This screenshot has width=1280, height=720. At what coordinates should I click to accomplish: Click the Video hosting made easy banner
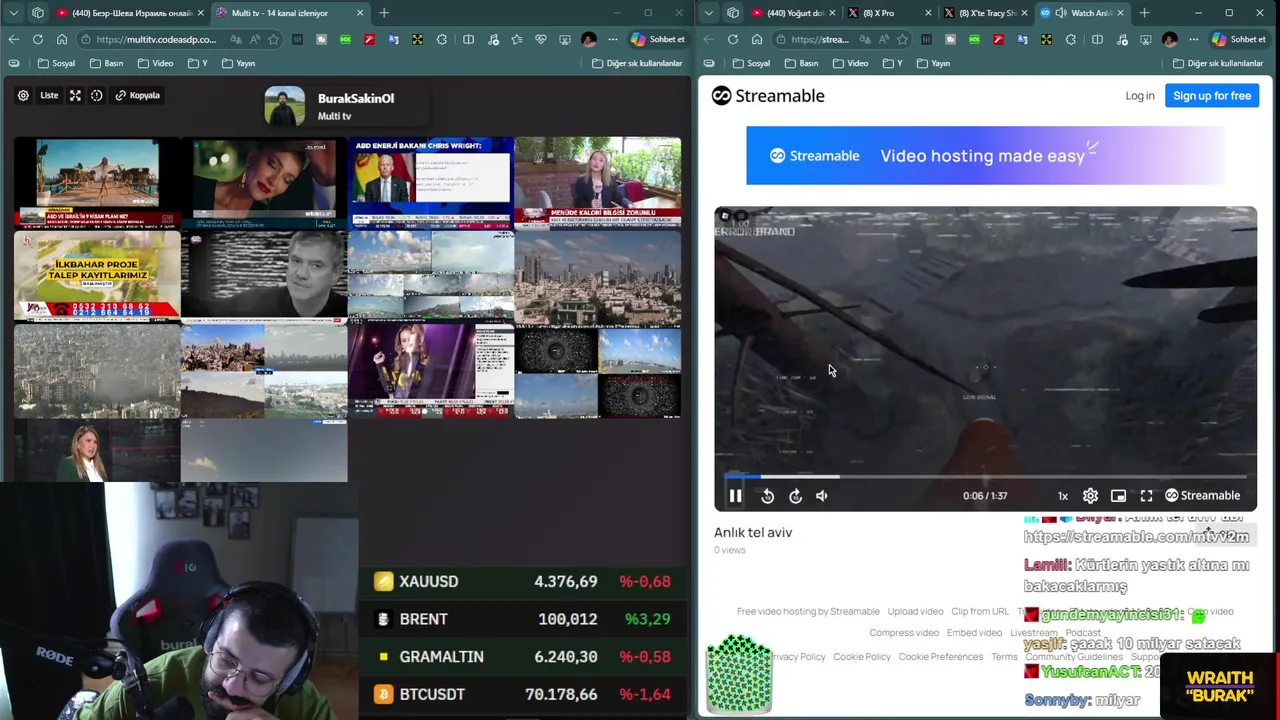click(985, 155)
